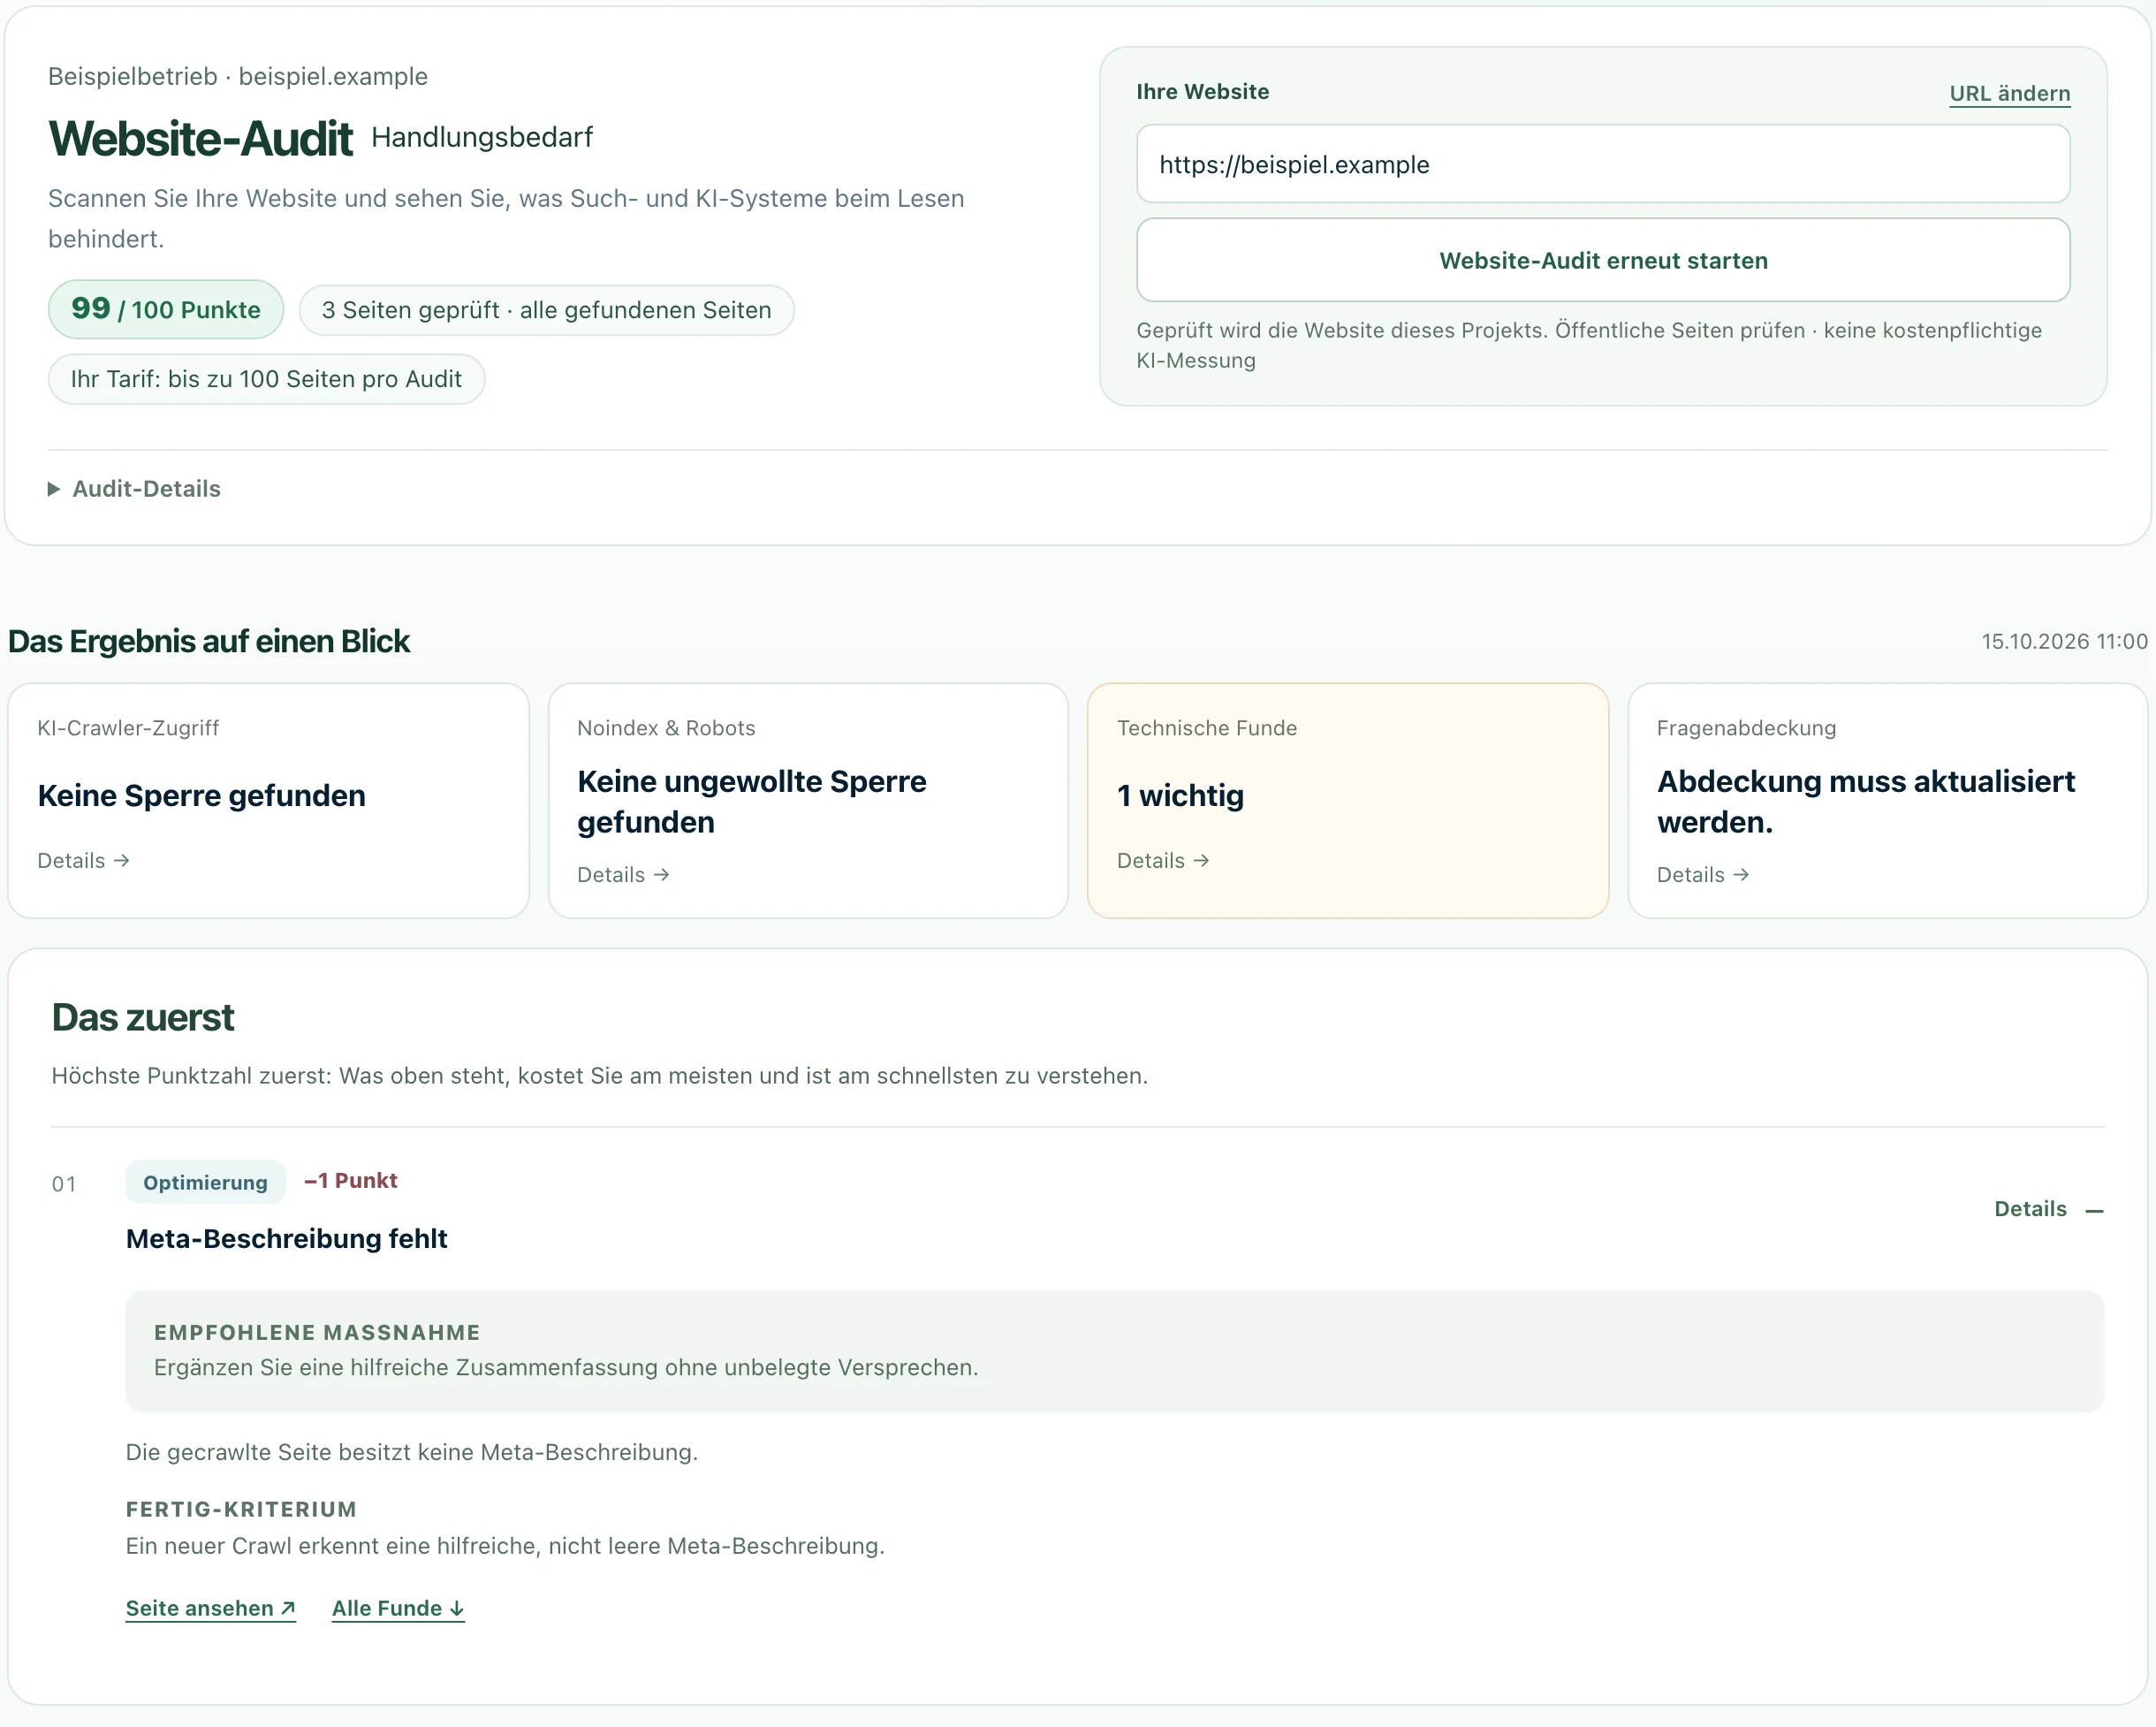The height and width of the screenshot is (1727, 2156).
Task: Open Seite ansehen external link
Action: pos(210,1608)
